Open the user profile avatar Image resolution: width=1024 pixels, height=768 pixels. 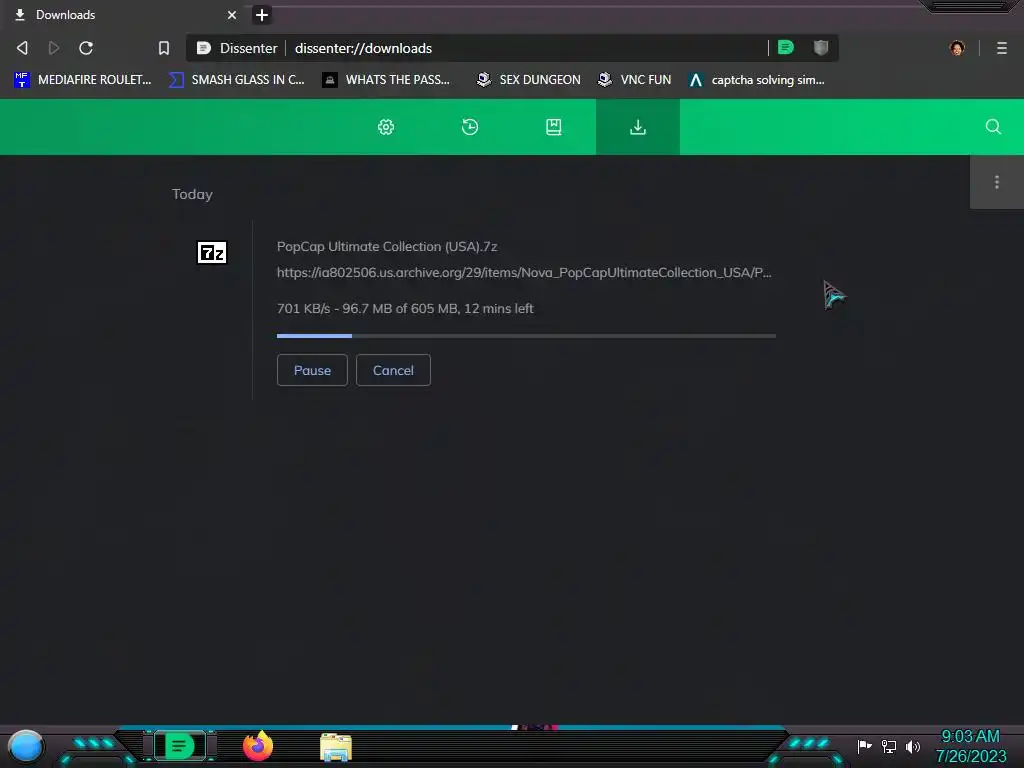pos(957,48)
